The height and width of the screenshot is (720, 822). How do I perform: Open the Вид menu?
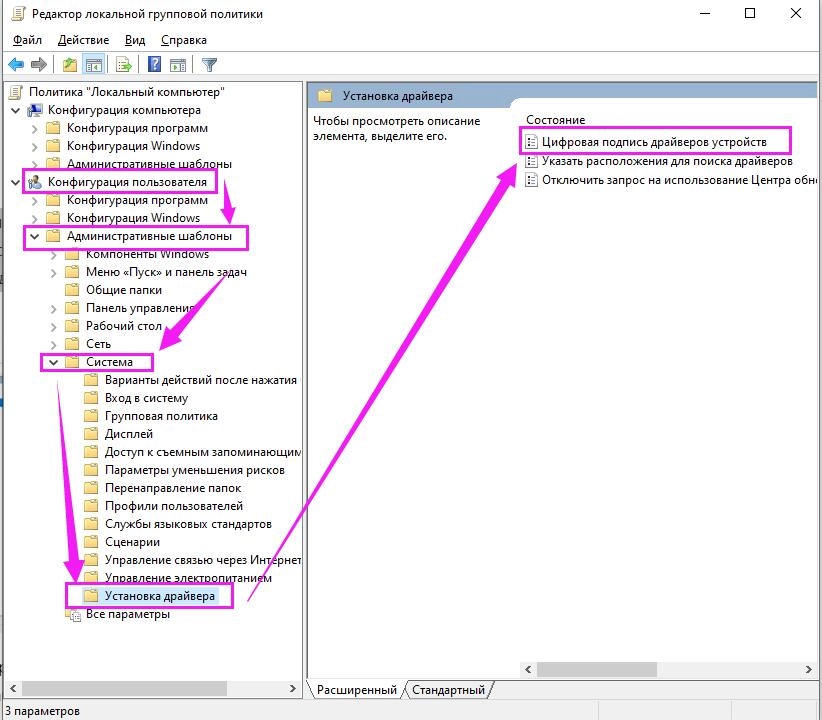point(135,40)
